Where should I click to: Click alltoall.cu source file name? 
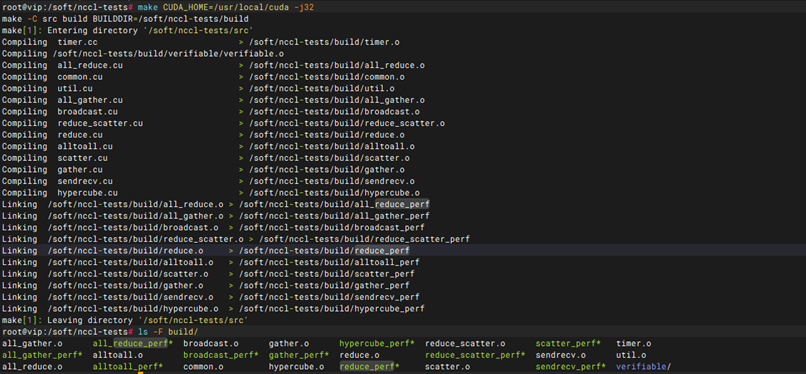pos(85,146)
